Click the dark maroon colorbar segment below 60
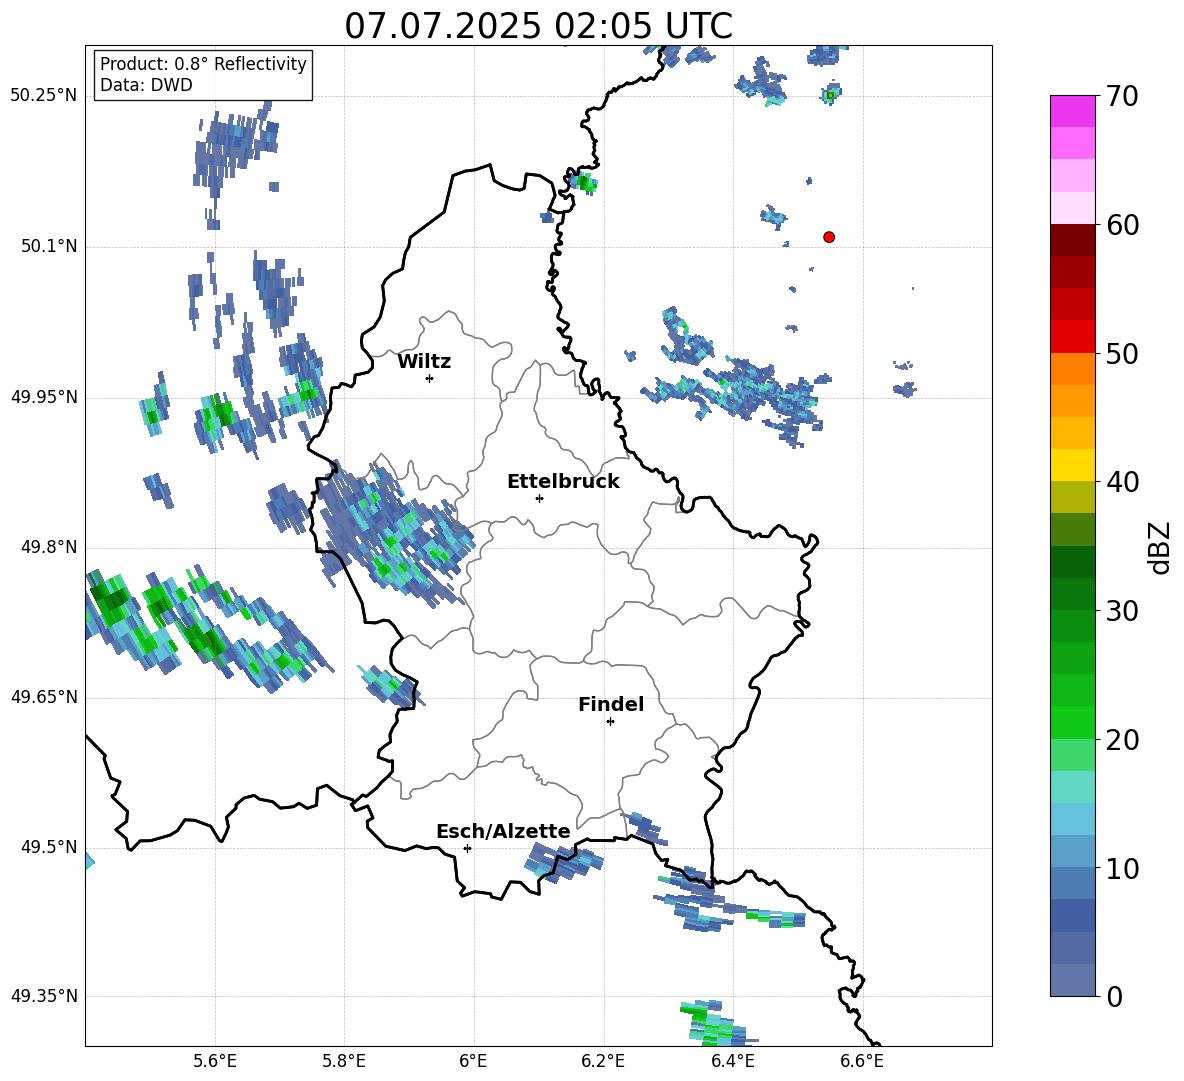The height and width of the screenshot is (1081, 1184). click(x=1072, y=240)
